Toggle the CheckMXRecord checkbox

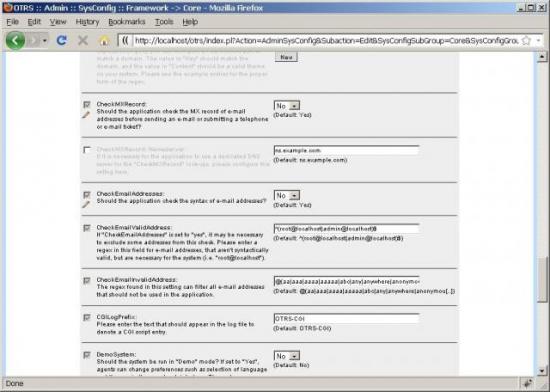[x=87, y=104]
